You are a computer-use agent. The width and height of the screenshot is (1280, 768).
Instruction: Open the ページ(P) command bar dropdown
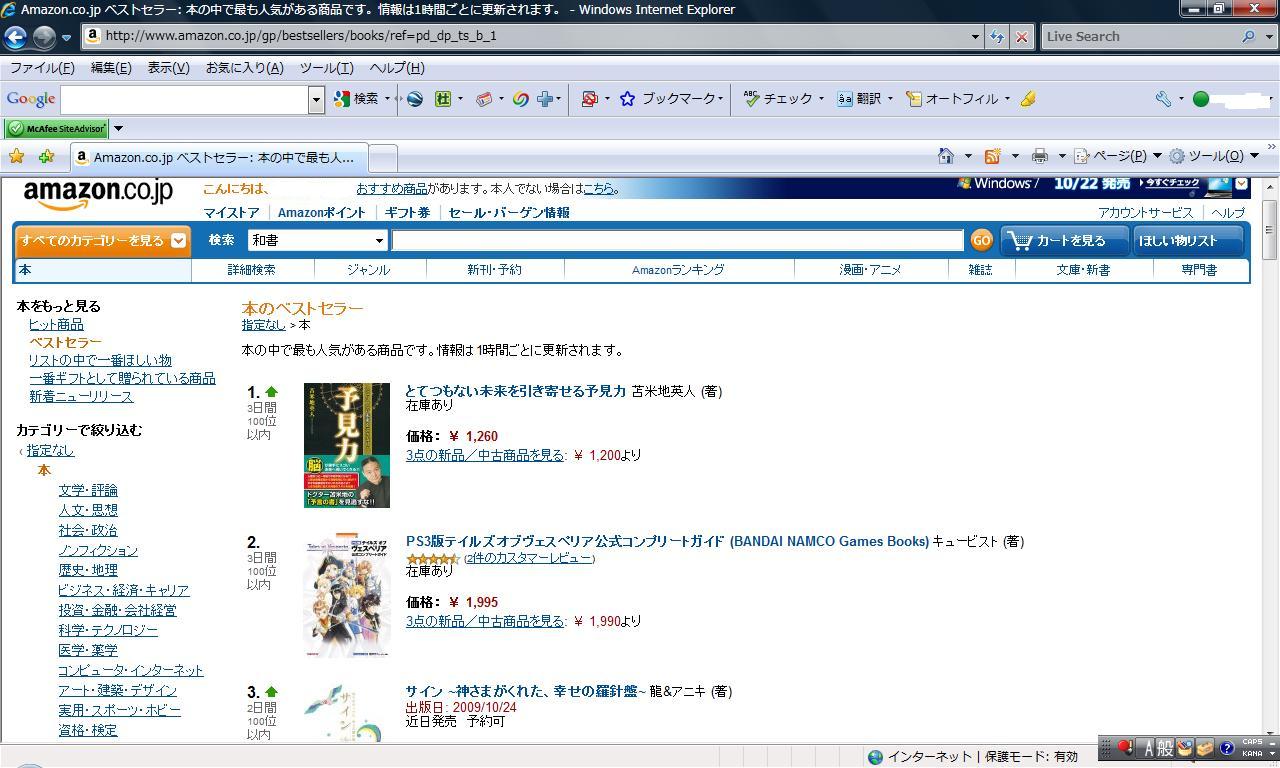tap(1118, 156)
